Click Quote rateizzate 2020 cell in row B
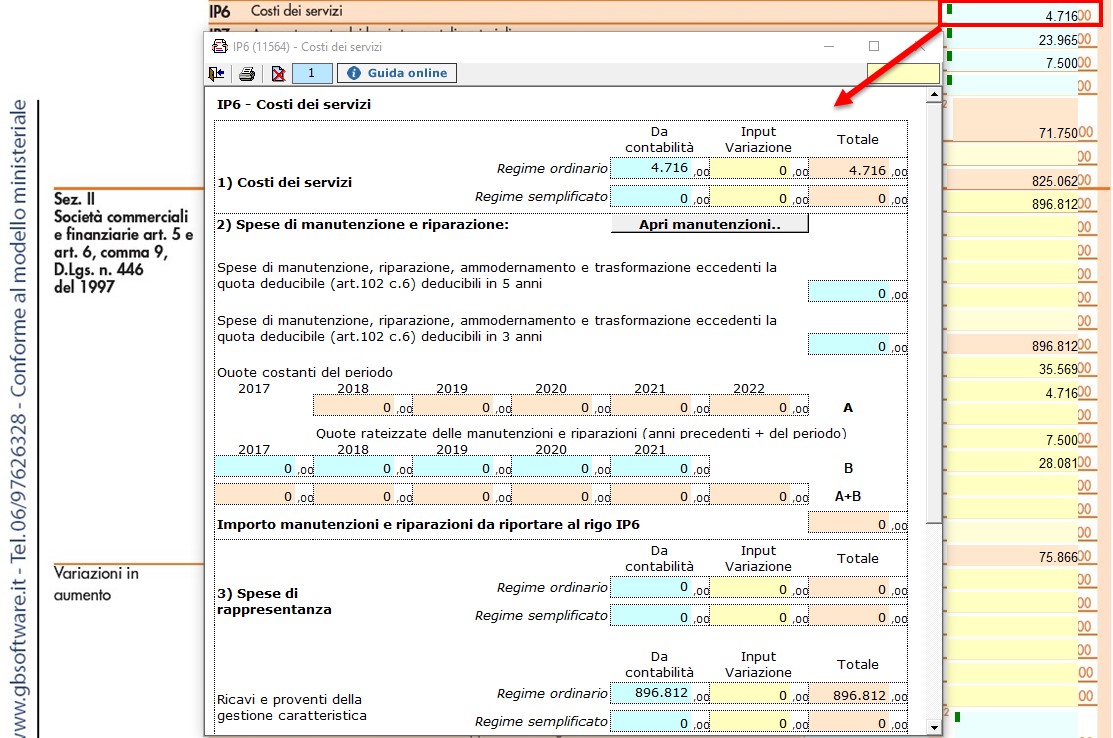This screenshot has height=738, width=1113. coord(561,467)
